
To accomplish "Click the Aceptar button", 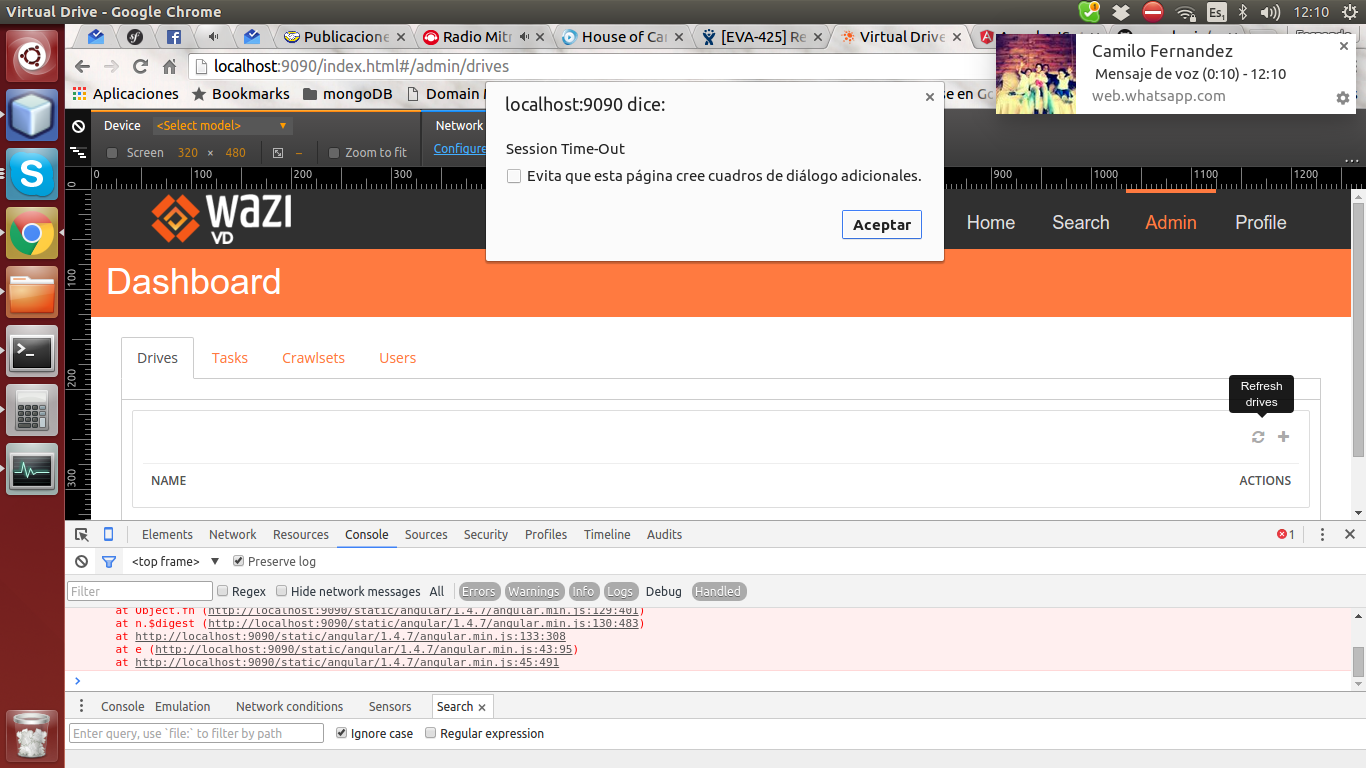I will coord(882,225).
